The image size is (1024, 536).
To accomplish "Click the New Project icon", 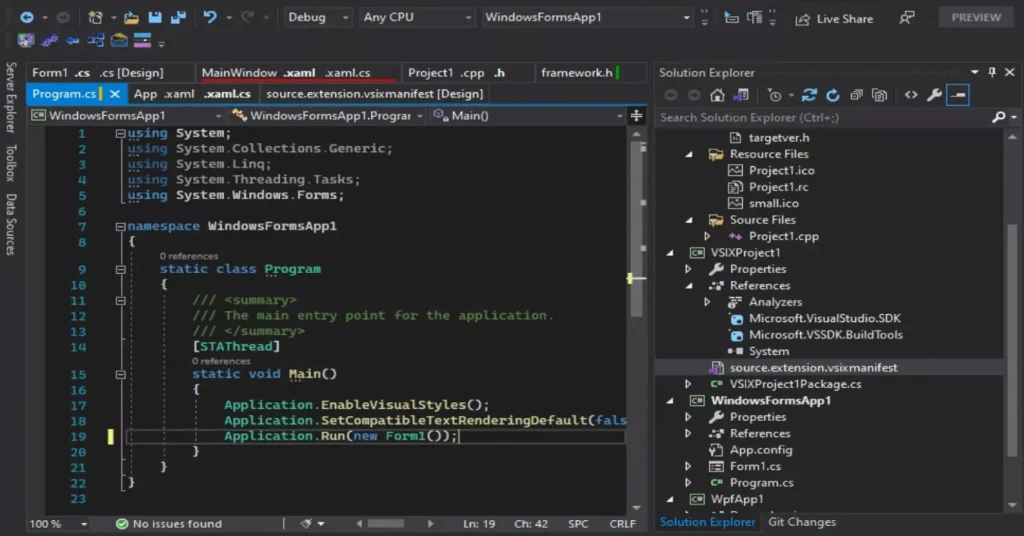I will [95, 18].
